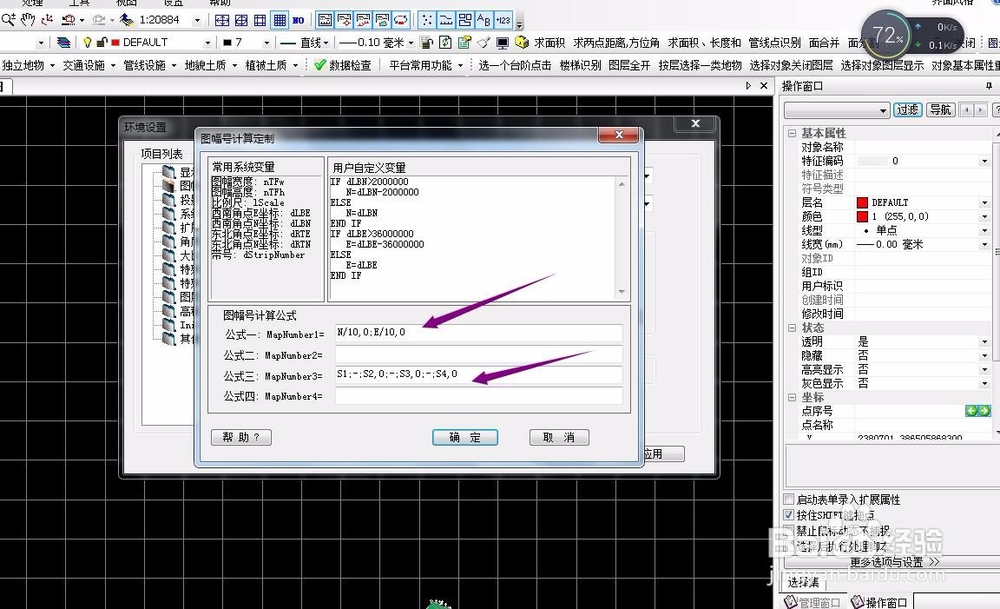Viewport: 1000px width, 609px height.
Task: Open the 隐藏 否 dropdown
Action: 985,356
